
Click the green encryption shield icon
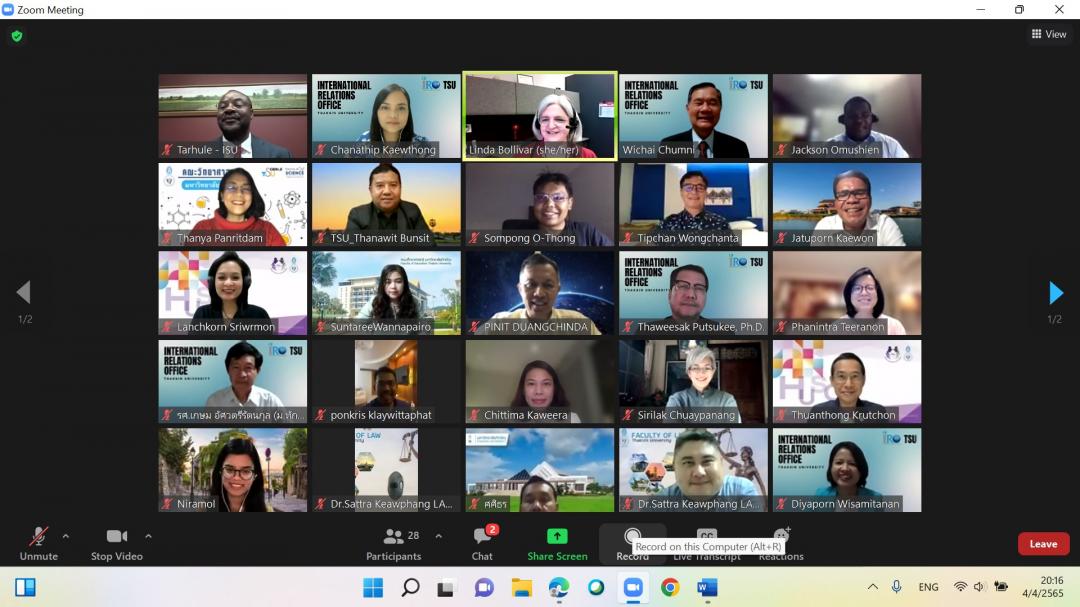[16, 36]
